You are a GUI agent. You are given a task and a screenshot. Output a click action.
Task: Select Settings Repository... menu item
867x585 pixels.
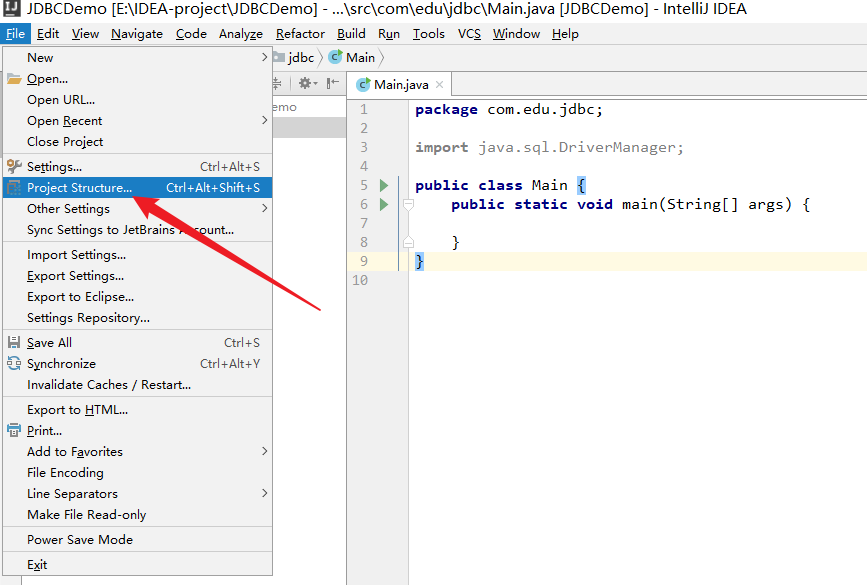[x=138, y=317]
